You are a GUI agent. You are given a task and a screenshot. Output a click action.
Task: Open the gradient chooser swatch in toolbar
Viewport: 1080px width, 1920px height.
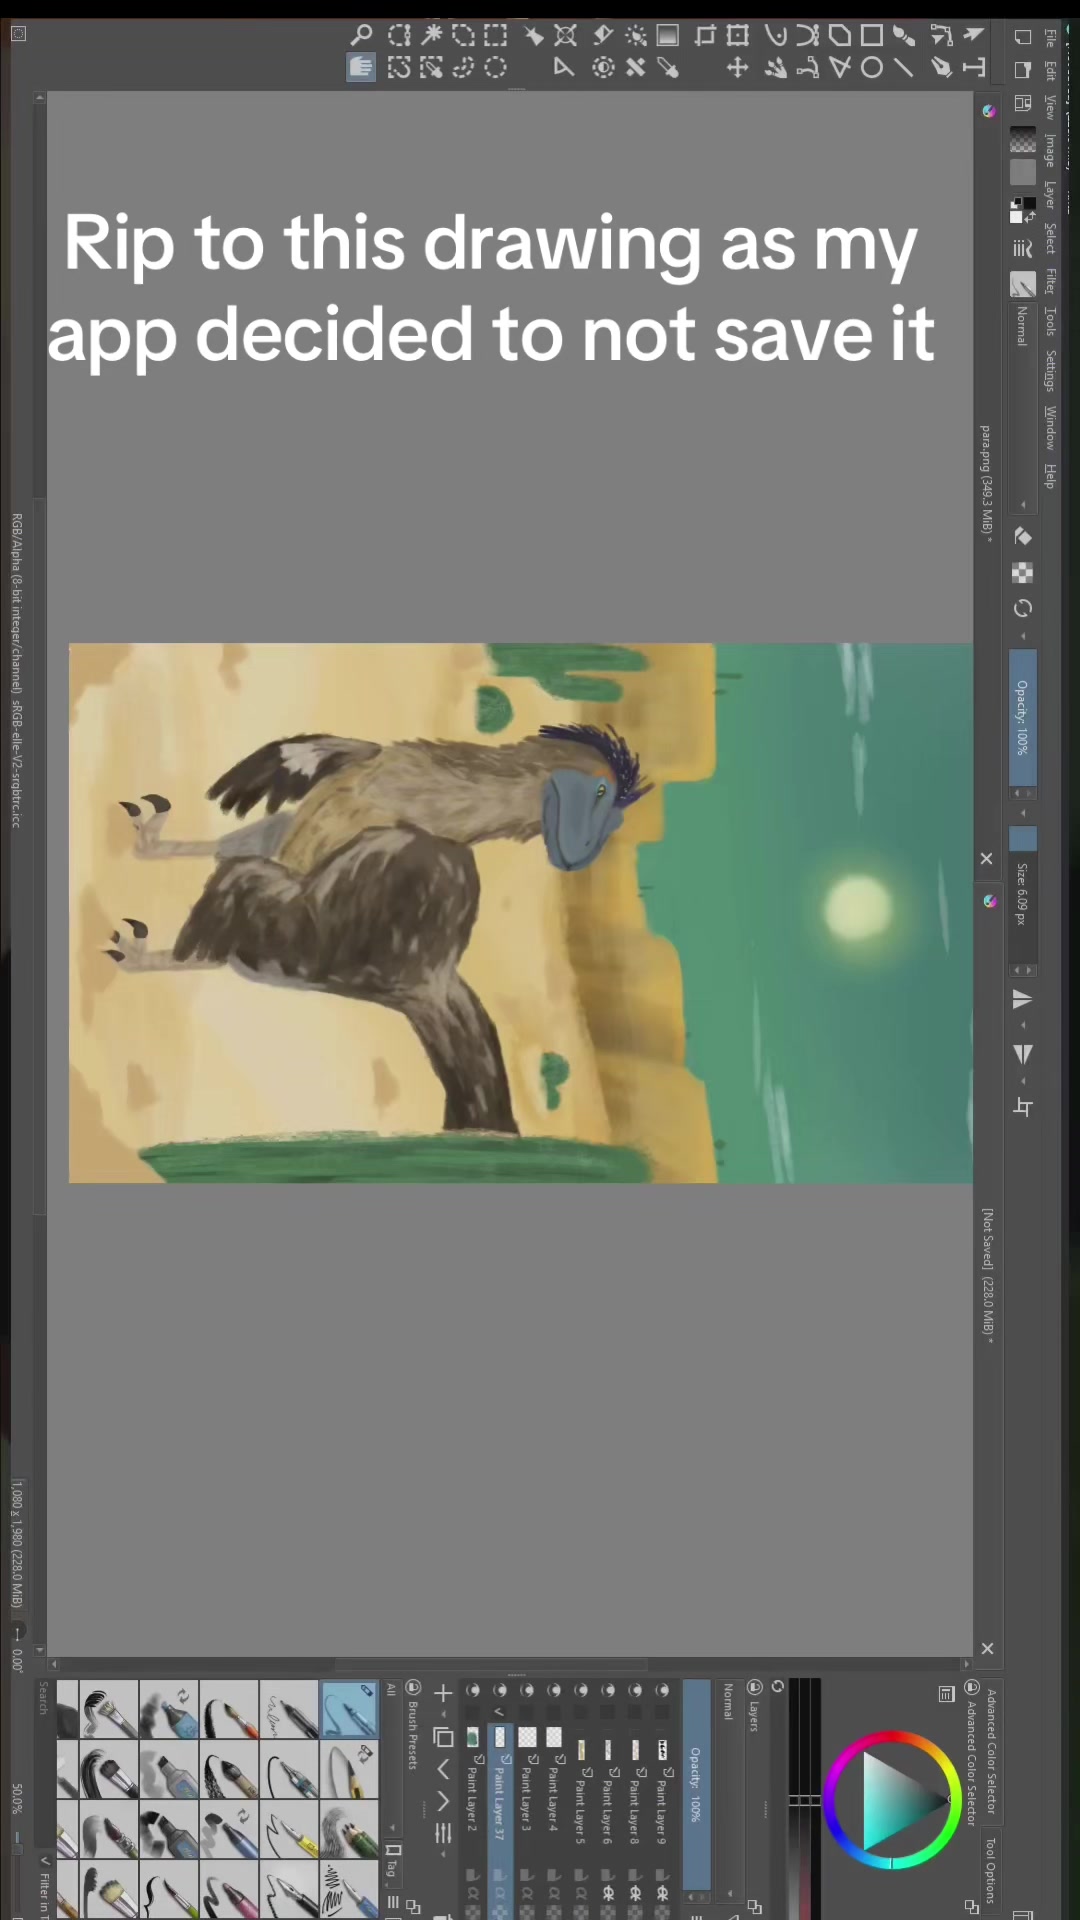[x=1022, y=140]
